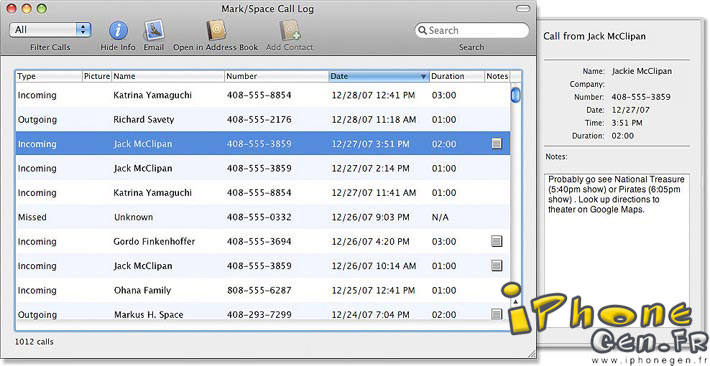
Task: Sort by the Duration column header
Action: click(x=457, y=76)
